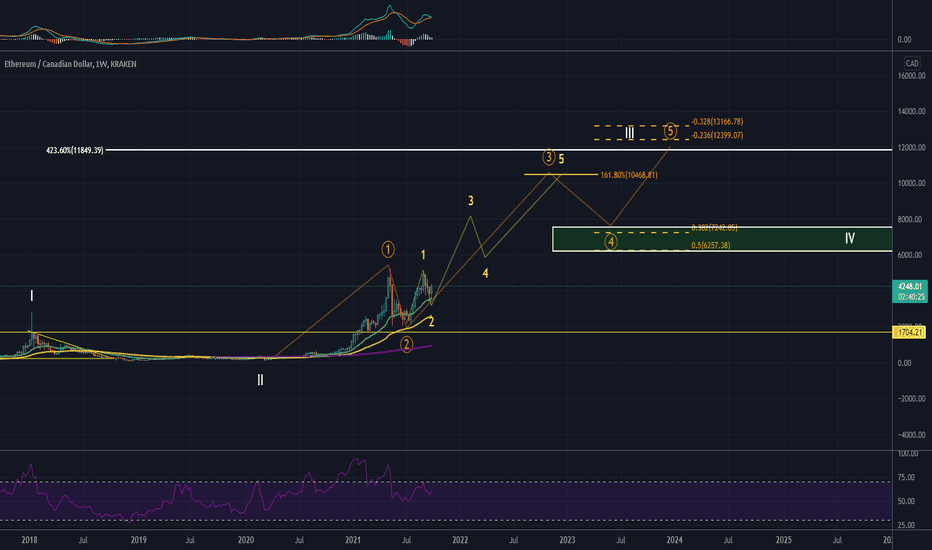Select the circled 2 wave marker
The height and width of the screenshot is (550, 932).
407,344
